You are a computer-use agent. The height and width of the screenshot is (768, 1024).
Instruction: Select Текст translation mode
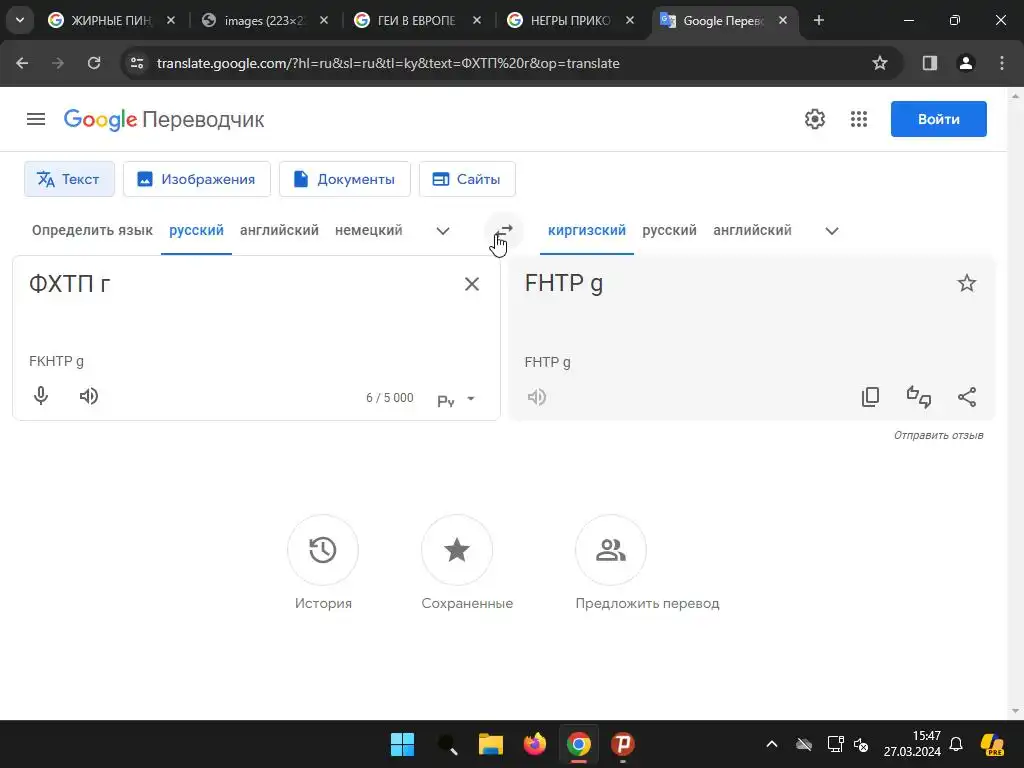[x=69, y=179]
